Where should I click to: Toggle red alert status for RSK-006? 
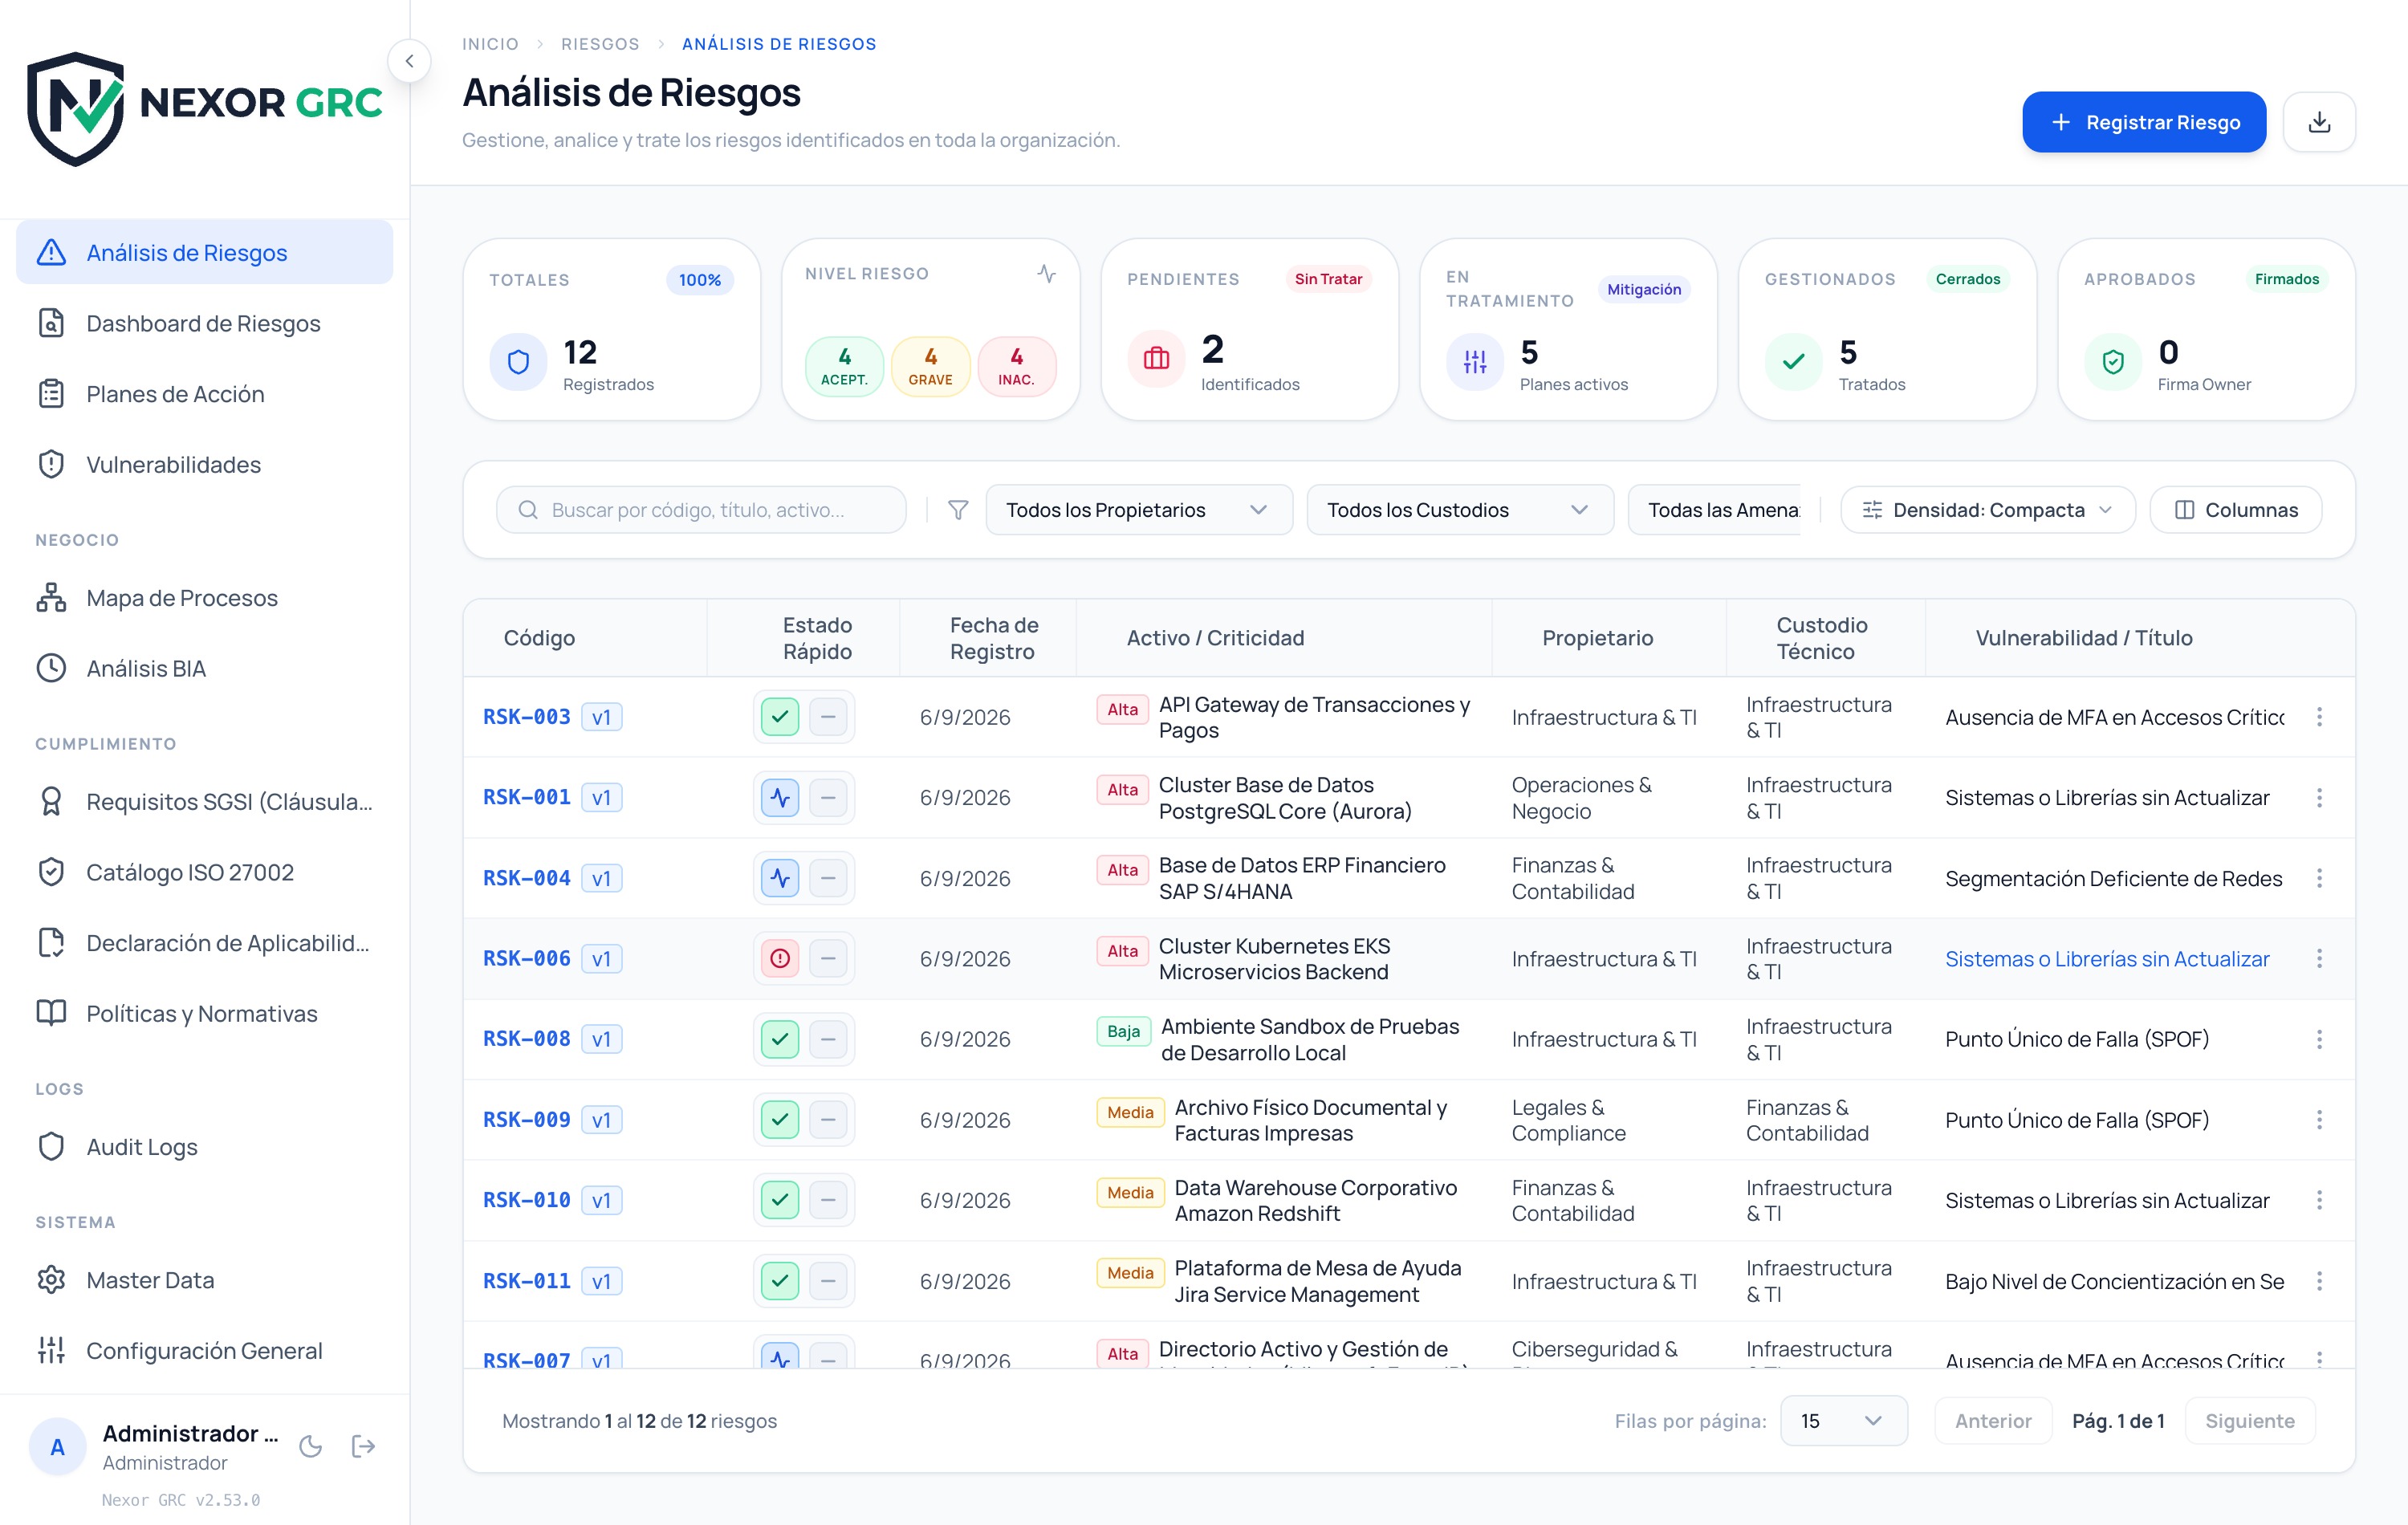tap(780, 959)
